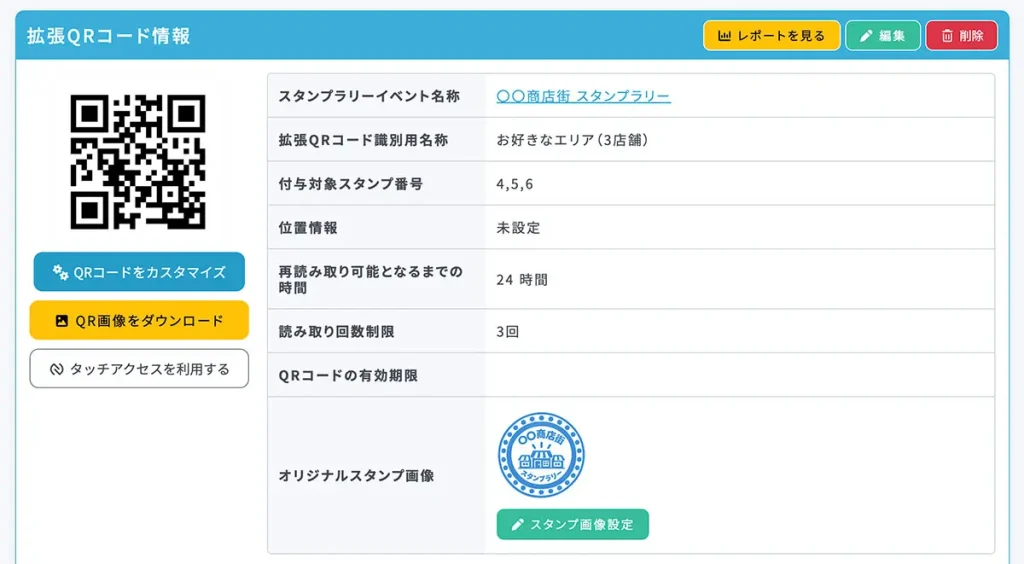This screenshot has height=564, width=1024.
Task: Click the pencil icon in 編集 button
Action: [866, 36]
